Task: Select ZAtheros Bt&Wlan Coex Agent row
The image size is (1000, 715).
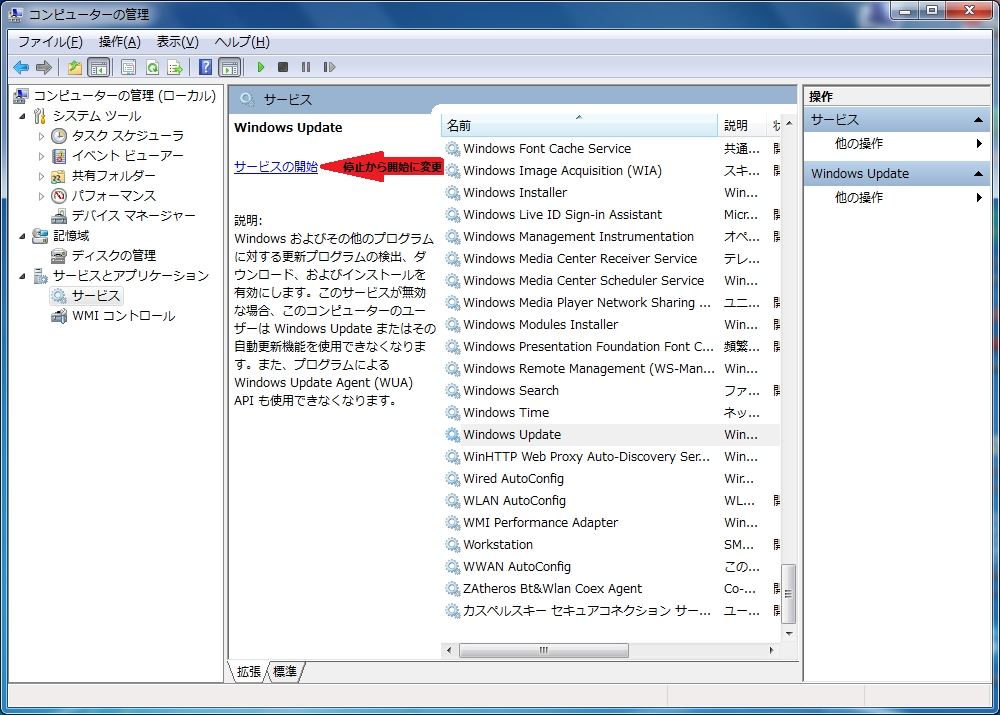Action: (x=612, y=589)
